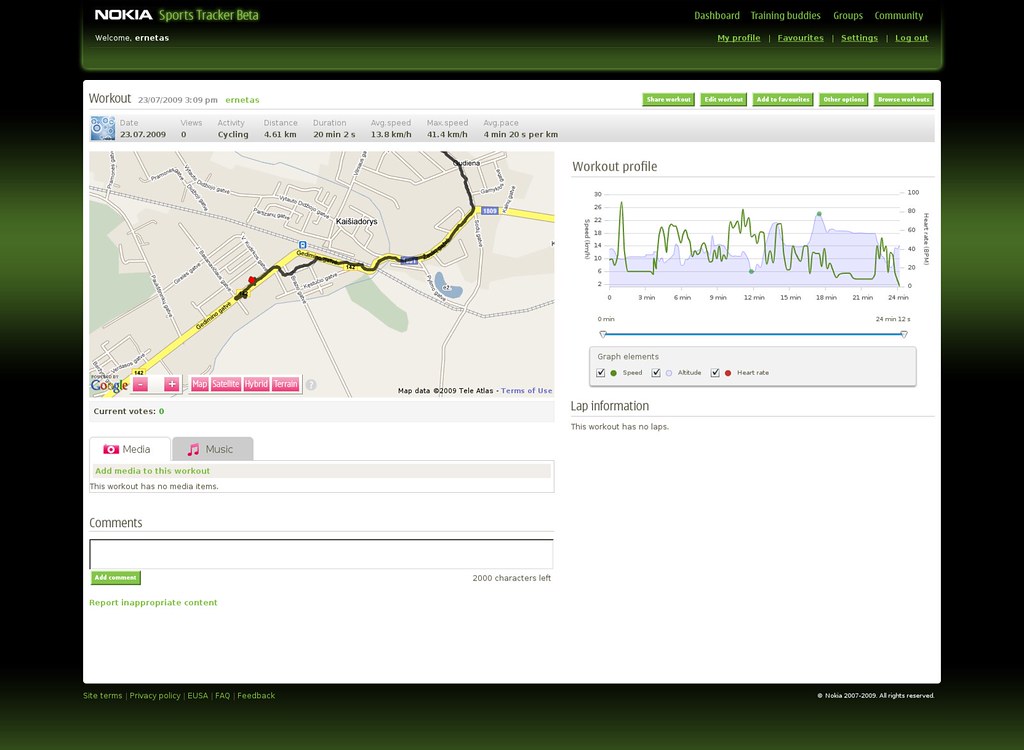Click the Add comment button
The image size is (1024, 750).
click(116, 578)
